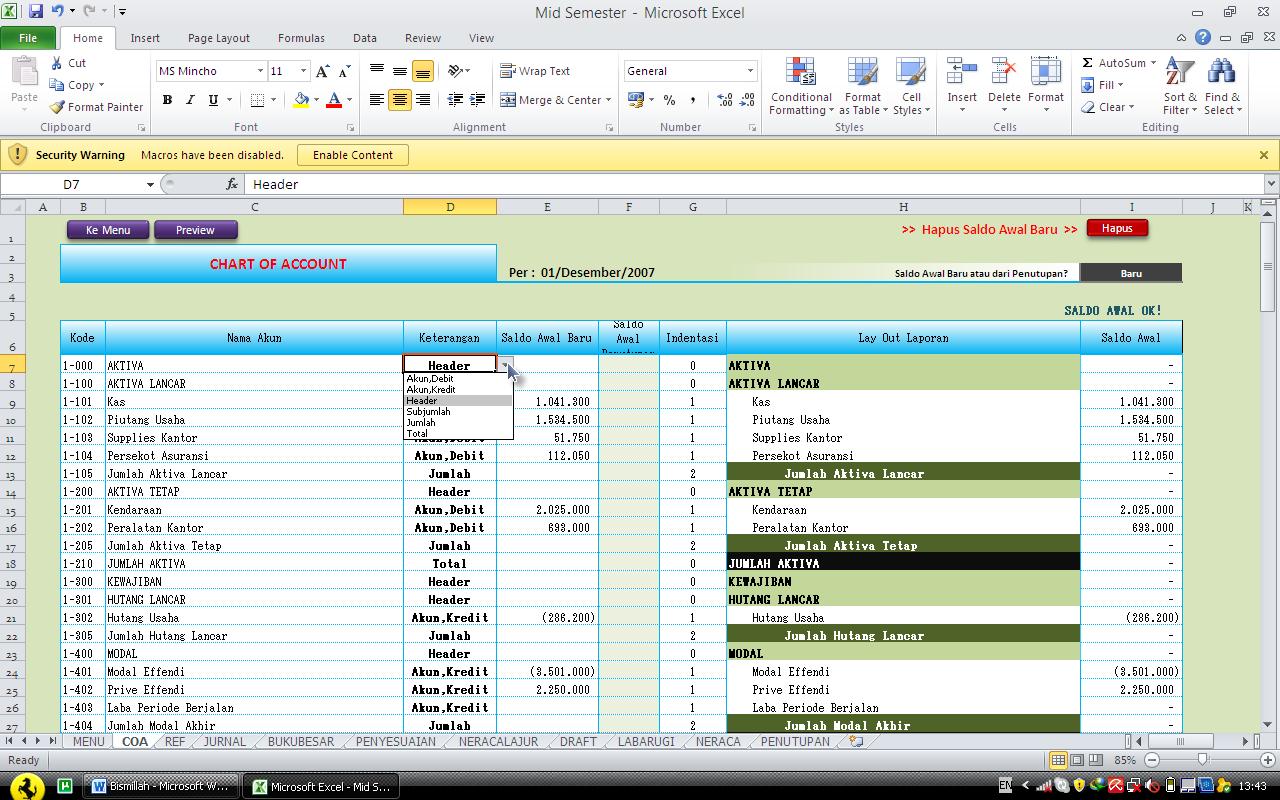Viewport: 1280px width, 800px height.
Task: Open Conditional Formatting menu
Action: [800, 87]
